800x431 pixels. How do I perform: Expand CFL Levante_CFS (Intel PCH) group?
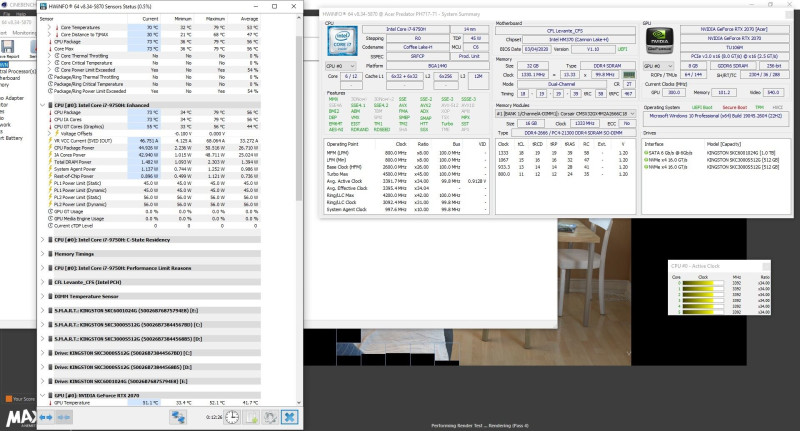42,282
